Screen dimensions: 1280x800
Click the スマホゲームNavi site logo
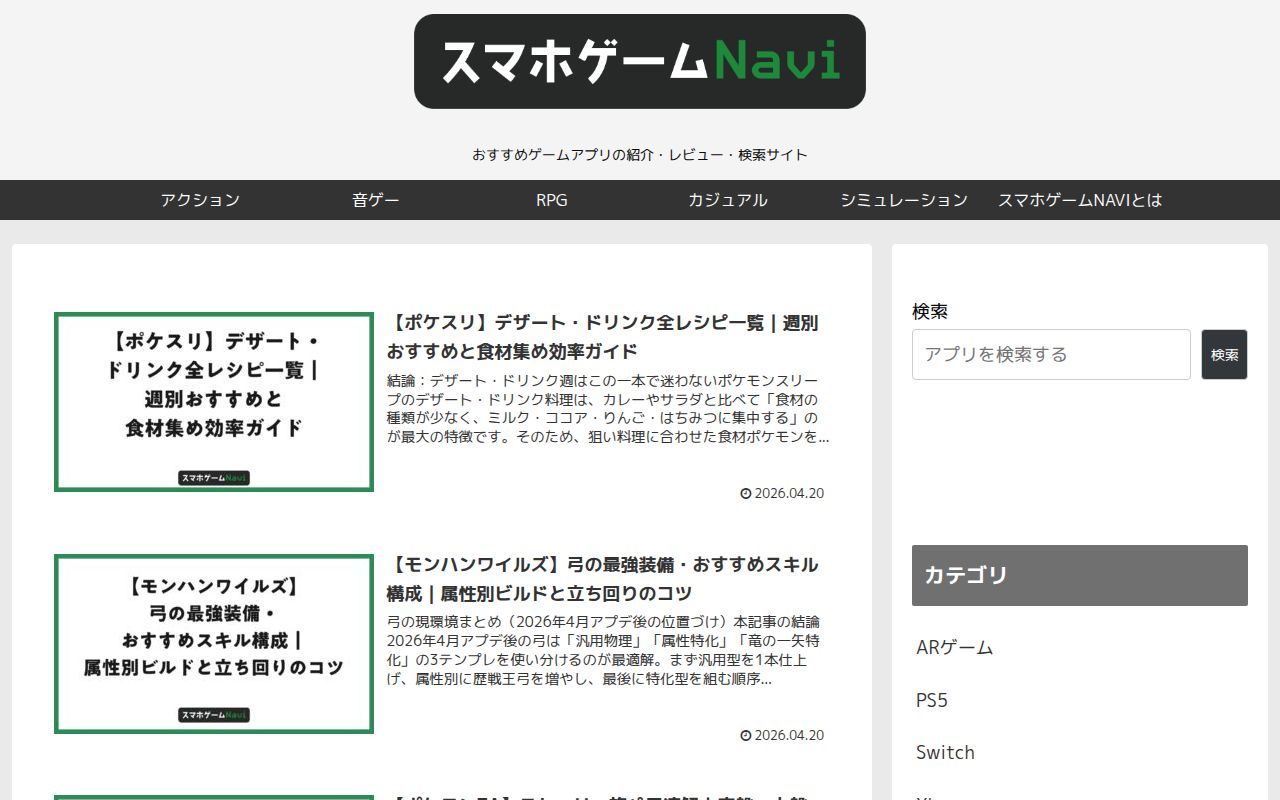pos(640,61)
